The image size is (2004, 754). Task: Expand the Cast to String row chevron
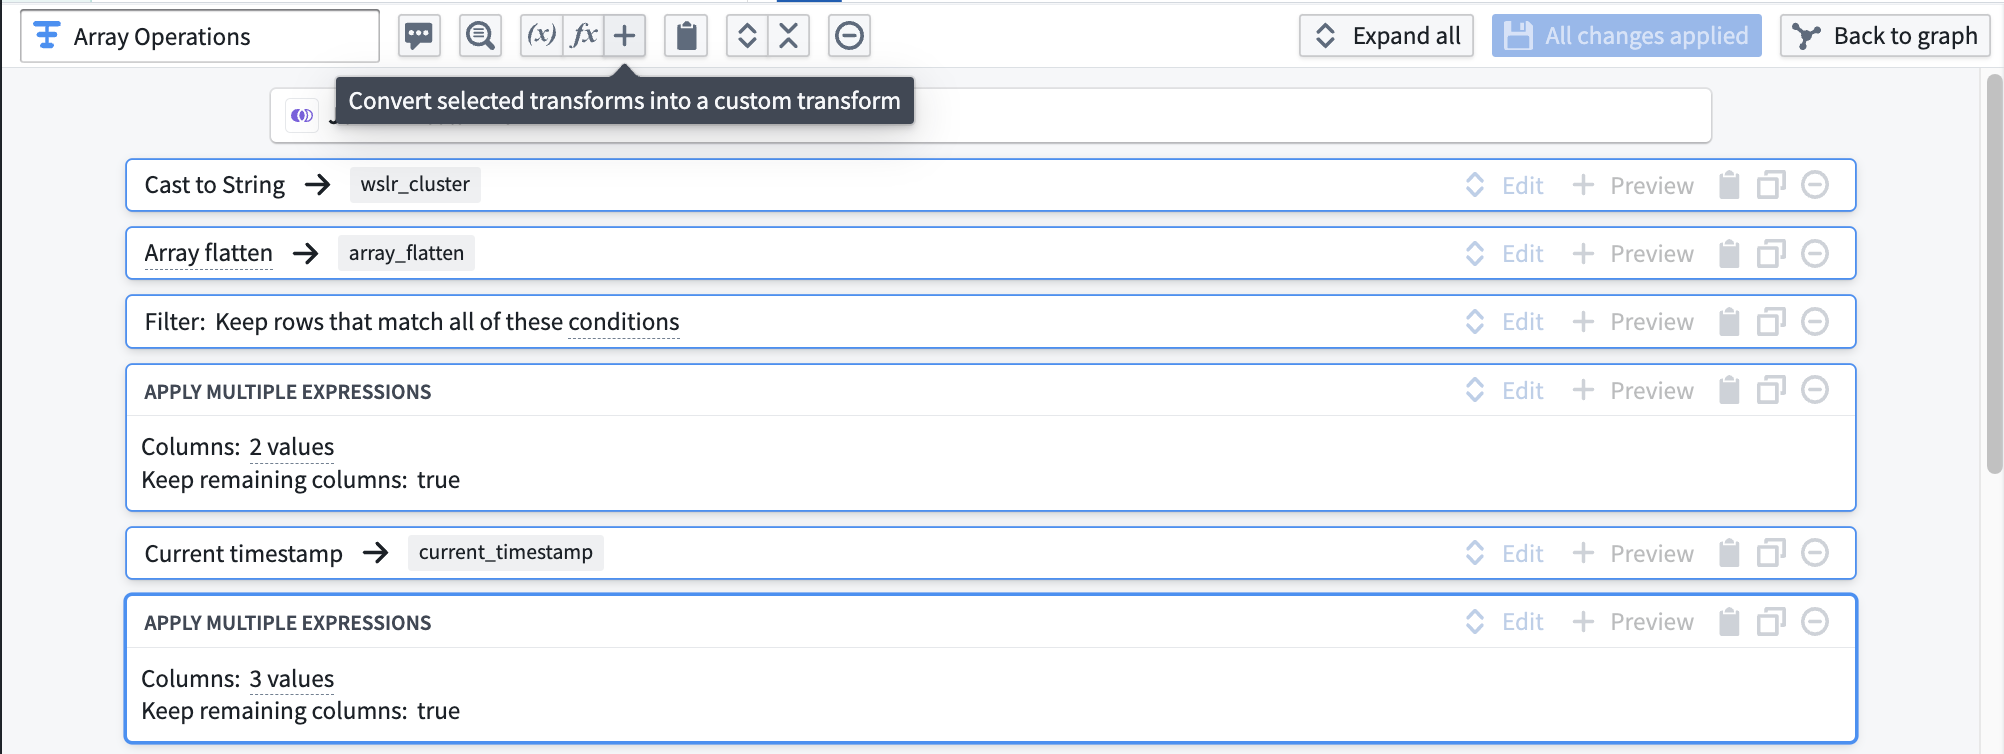tap(1475, 185)
